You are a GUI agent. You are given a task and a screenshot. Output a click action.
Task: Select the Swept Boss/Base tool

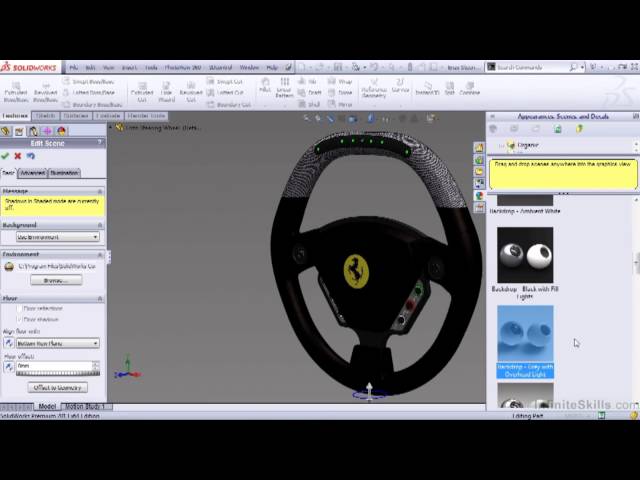[89, 82]
